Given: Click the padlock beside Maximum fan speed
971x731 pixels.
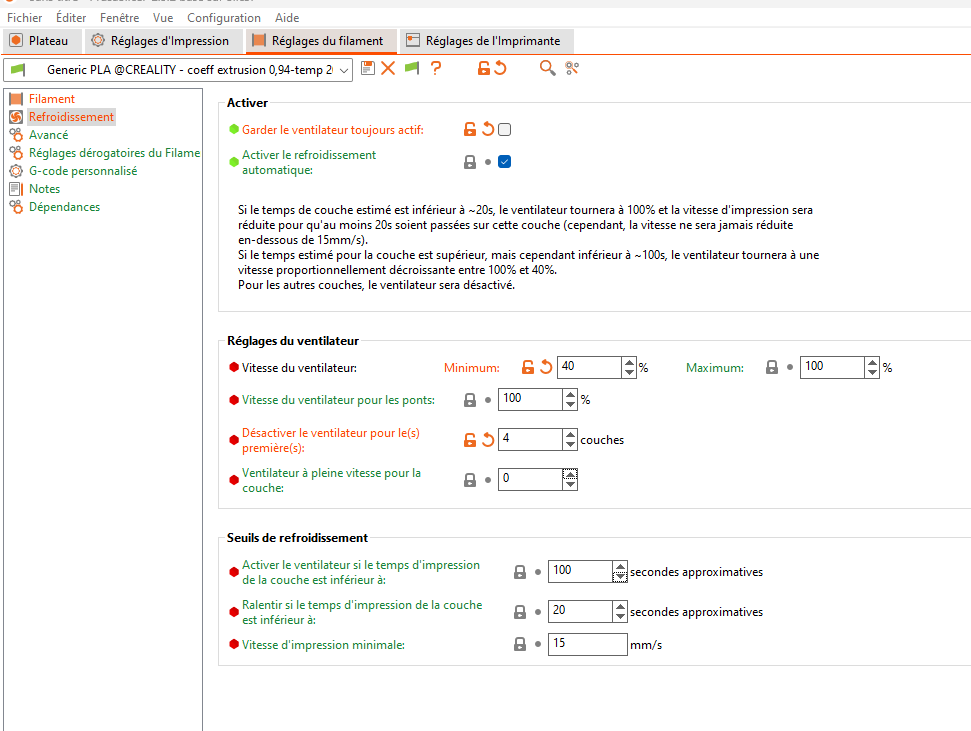Looking at the screenshot, I should (x=772, y=367).
